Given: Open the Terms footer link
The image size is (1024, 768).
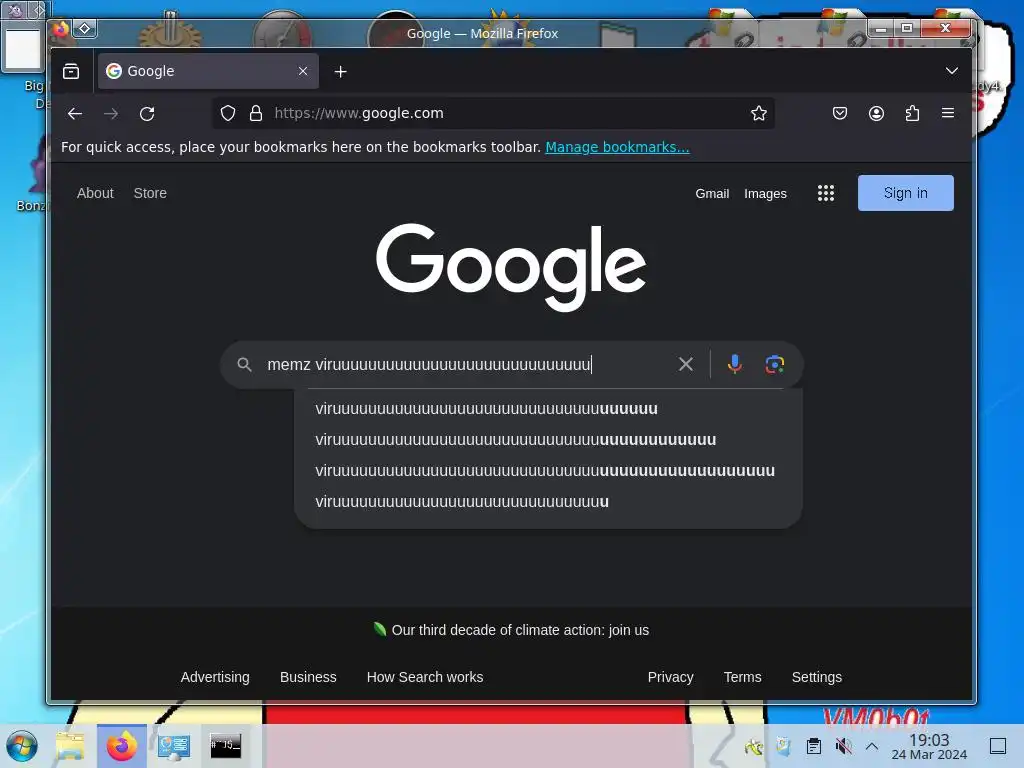Looking at the screenshot, I should [x=743, y=677].
